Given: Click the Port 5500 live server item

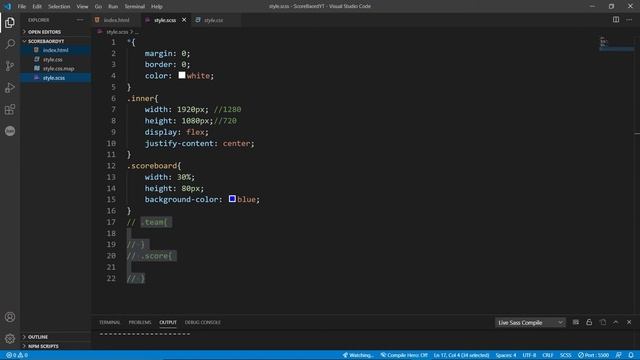Looking at the screenshot, I should 593,355.
